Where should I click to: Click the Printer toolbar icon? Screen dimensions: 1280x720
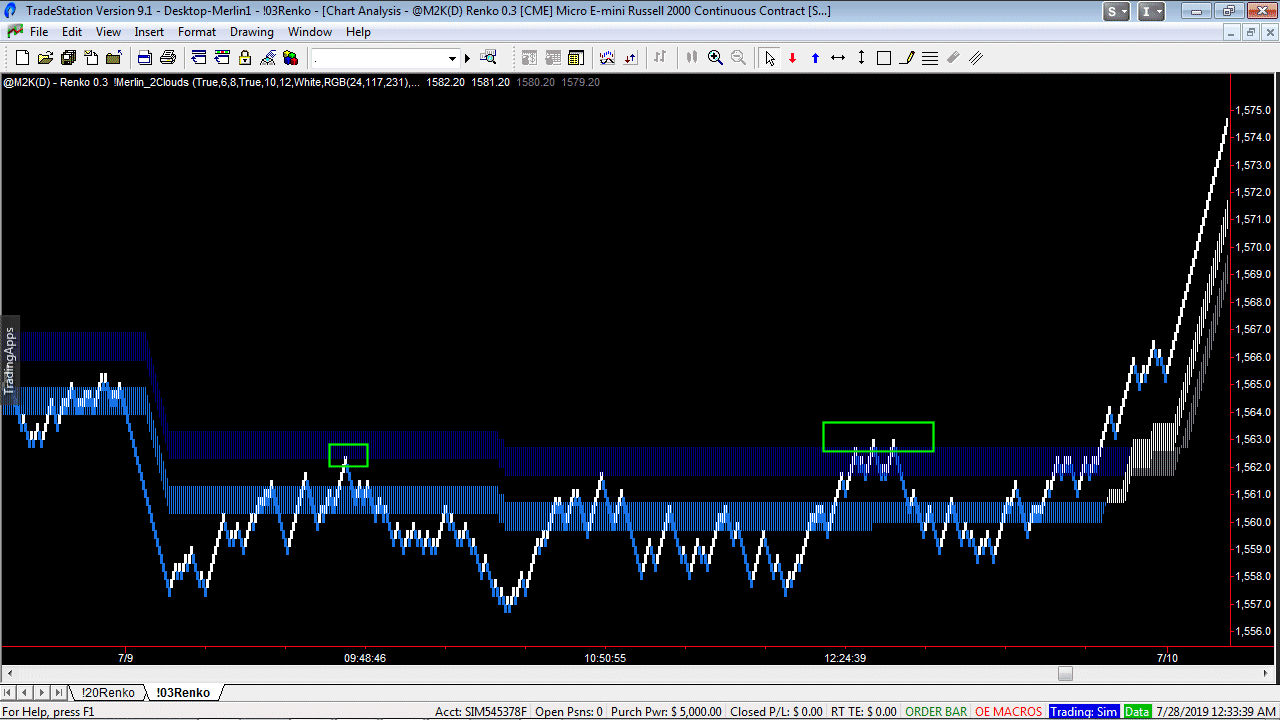[168, 58]
